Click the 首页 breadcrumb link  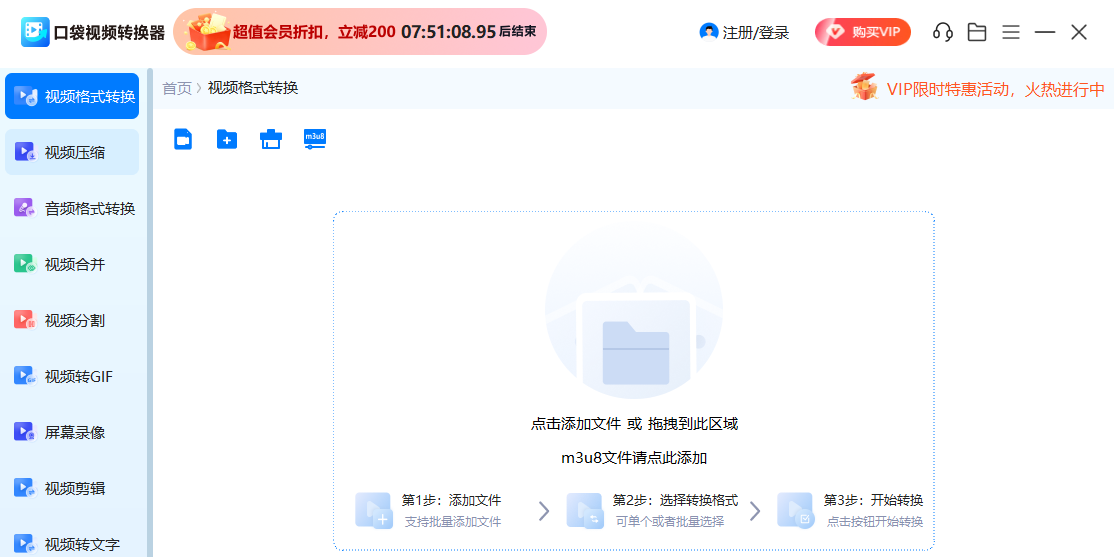click(177, 88)
